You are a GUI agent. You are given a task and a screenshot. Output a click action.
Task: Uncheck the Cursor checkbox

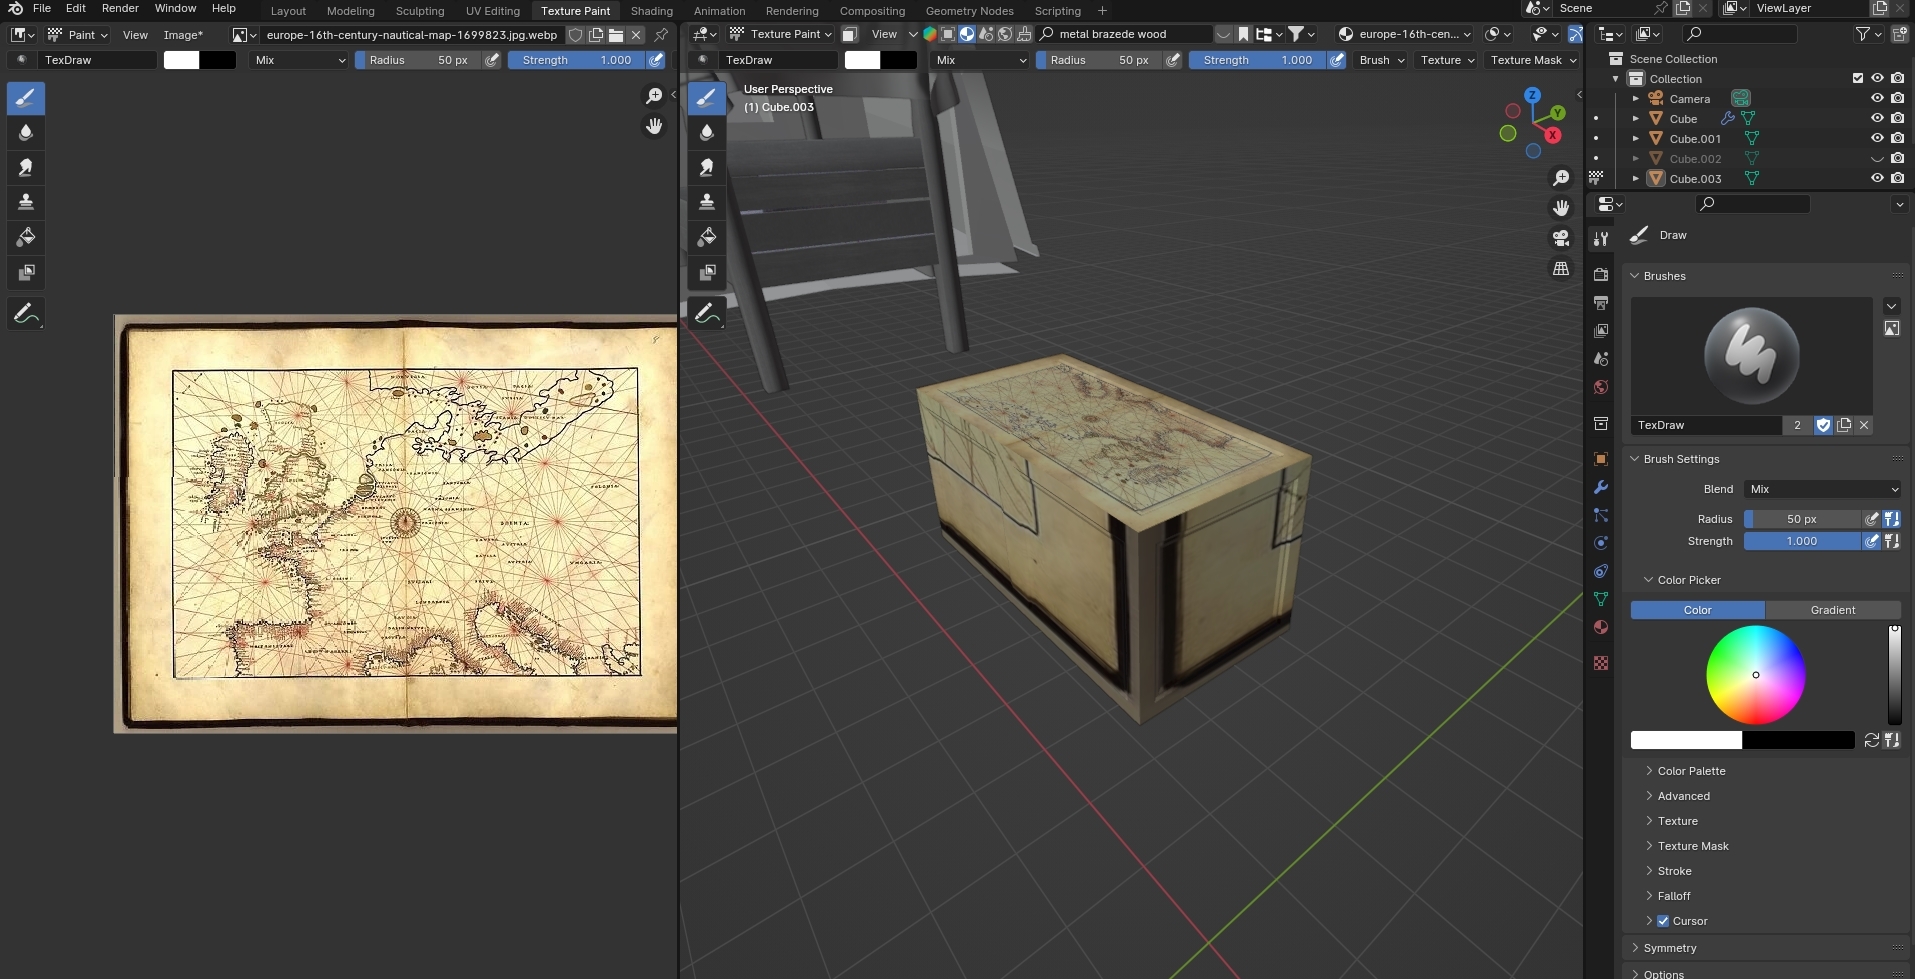point(1663,921)
